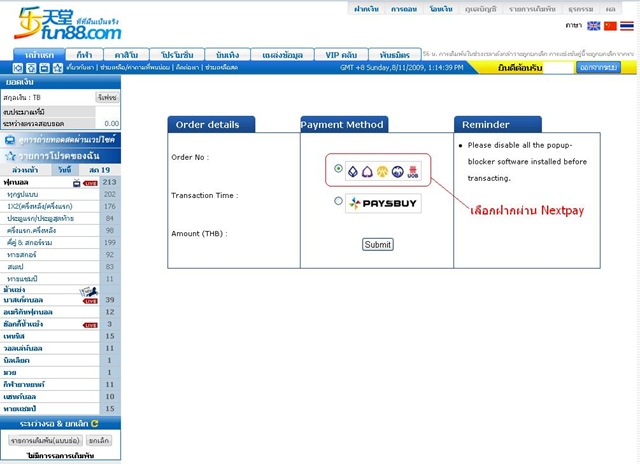Select the ล่วงหน้า tab in the sidebar

pos(25,169)
